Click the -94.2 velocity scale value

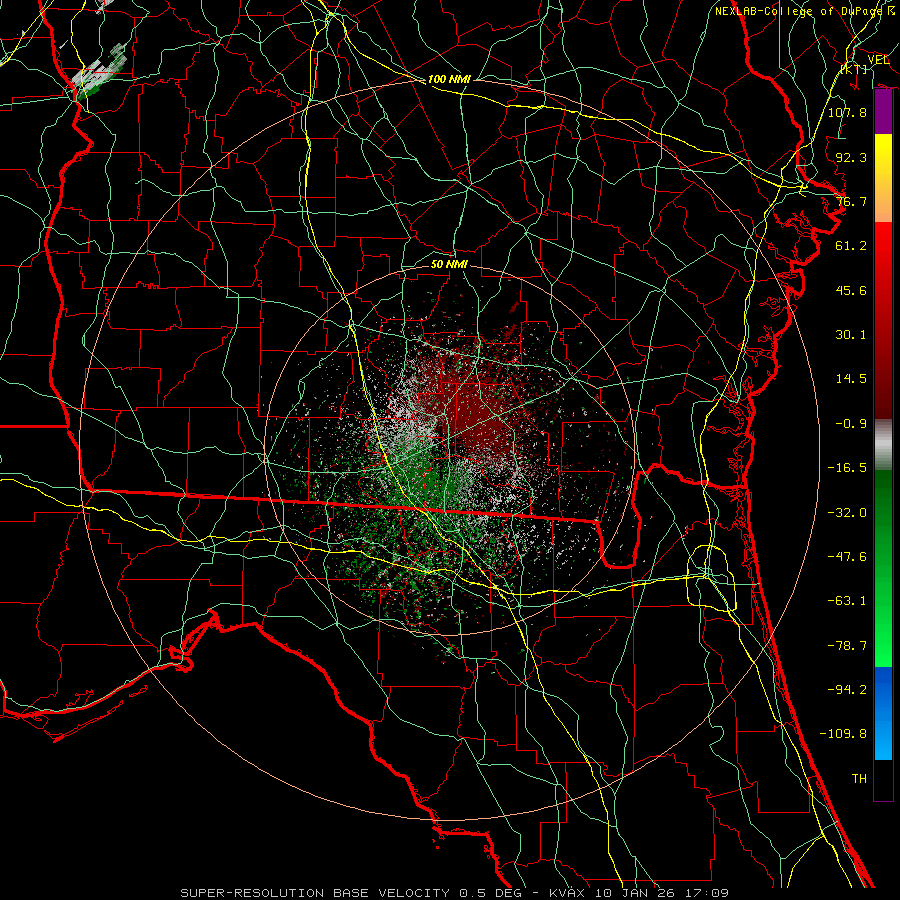847,690
